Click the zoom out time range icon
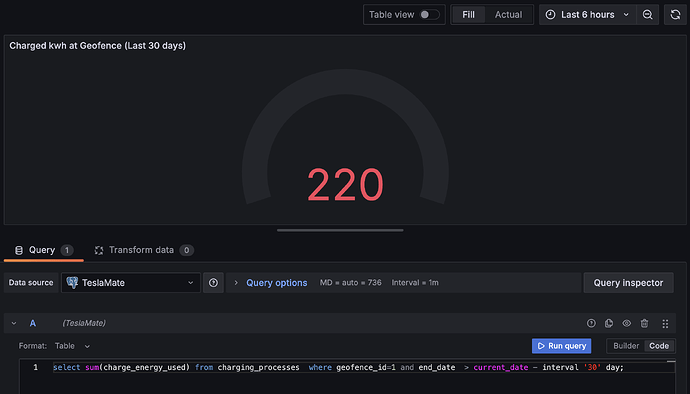The height and width of the screenshot is (394, 690). pos(647,15)
